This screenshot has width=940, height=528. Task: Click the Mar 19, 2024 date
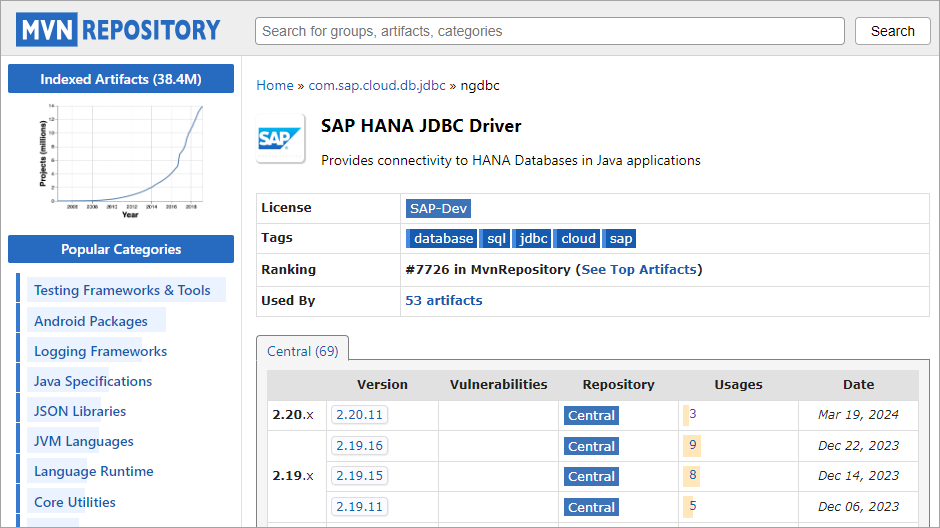pyautogui.click(x=858, y=415)
